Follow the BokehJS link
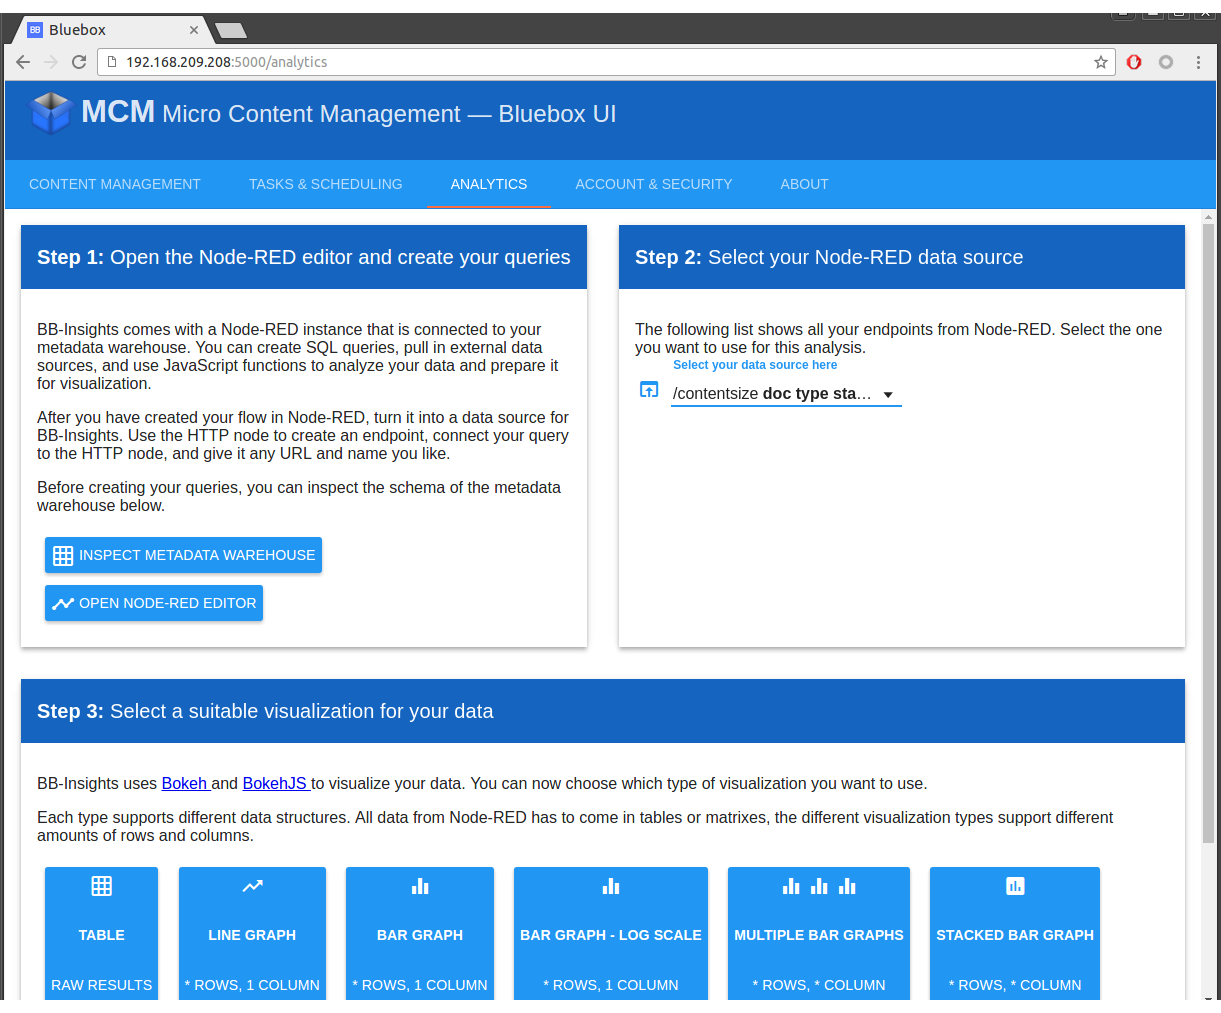The image size is (1221, 1013). pos(276,783)
